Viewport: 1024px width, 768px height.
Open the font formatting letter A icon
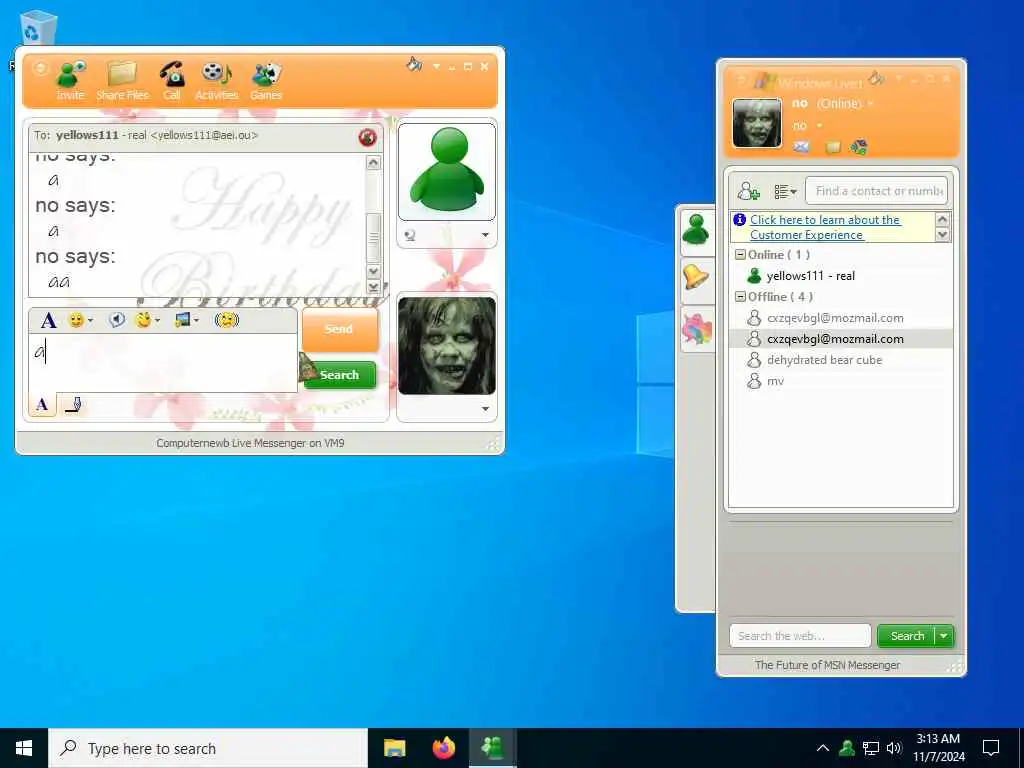pos(48,321)
